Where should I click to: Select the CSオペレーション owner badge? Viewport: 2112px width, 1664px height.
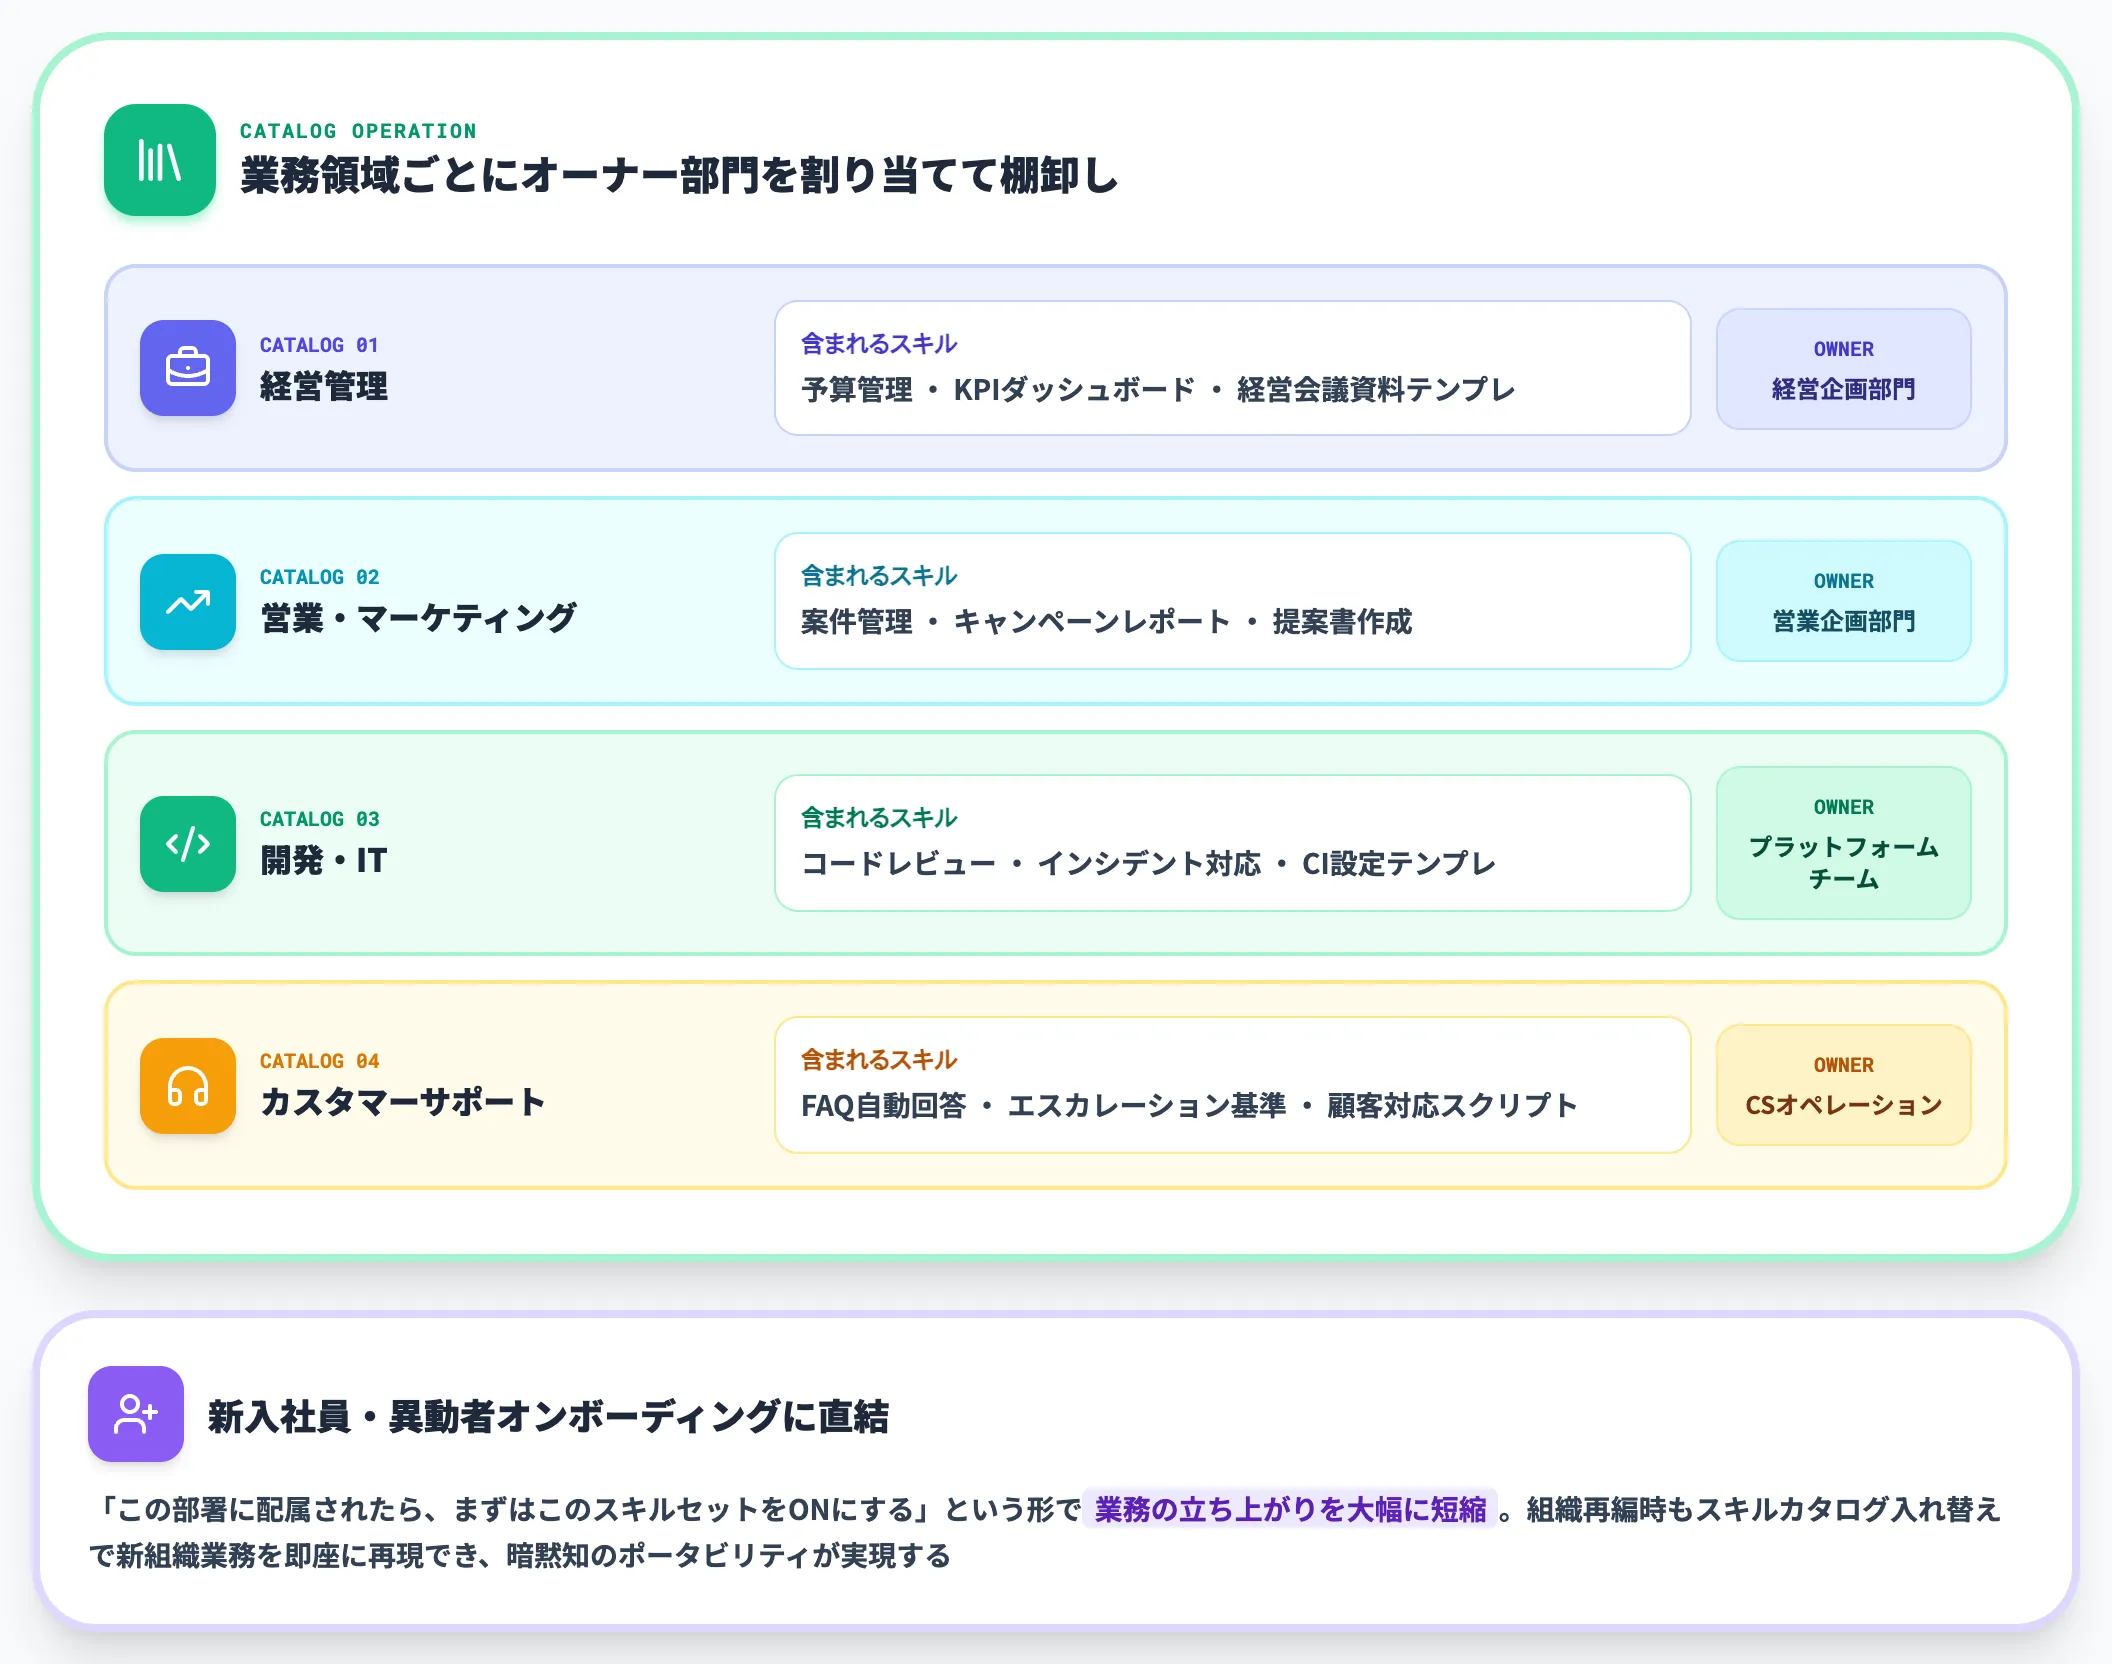point(1843,1085)
